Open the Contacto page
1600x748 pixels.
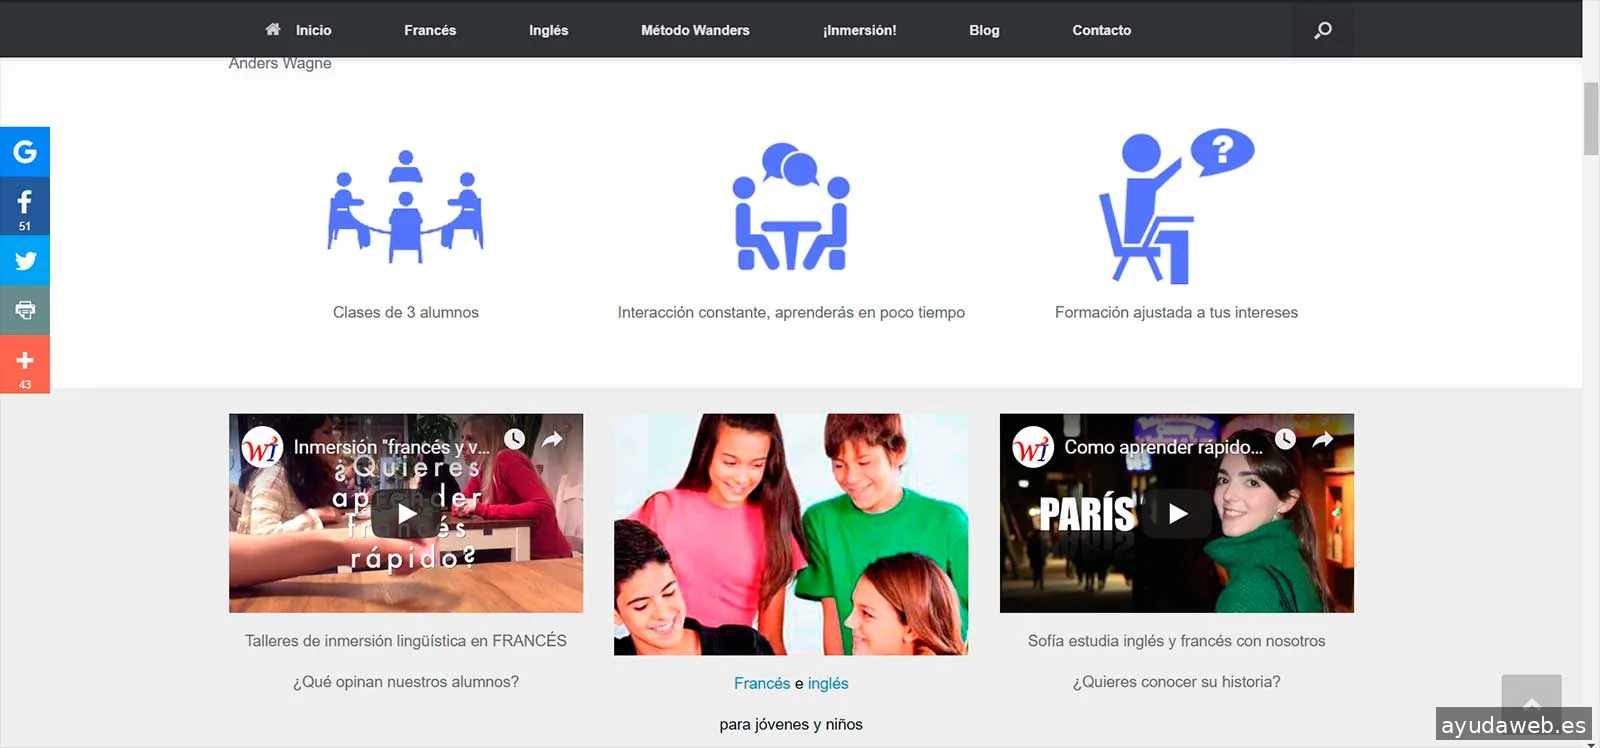pyautogui.click(x=1101, y=30)
